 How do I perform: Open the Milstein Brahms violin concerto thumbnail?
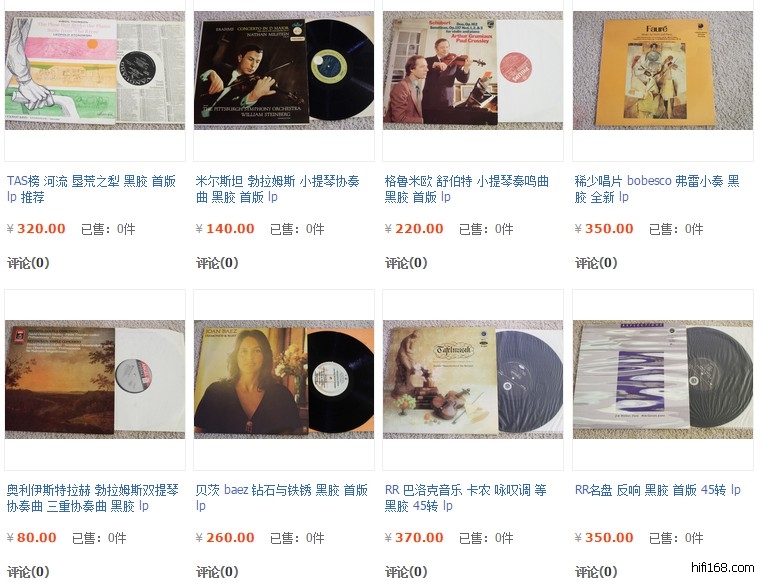pos(284,71)
